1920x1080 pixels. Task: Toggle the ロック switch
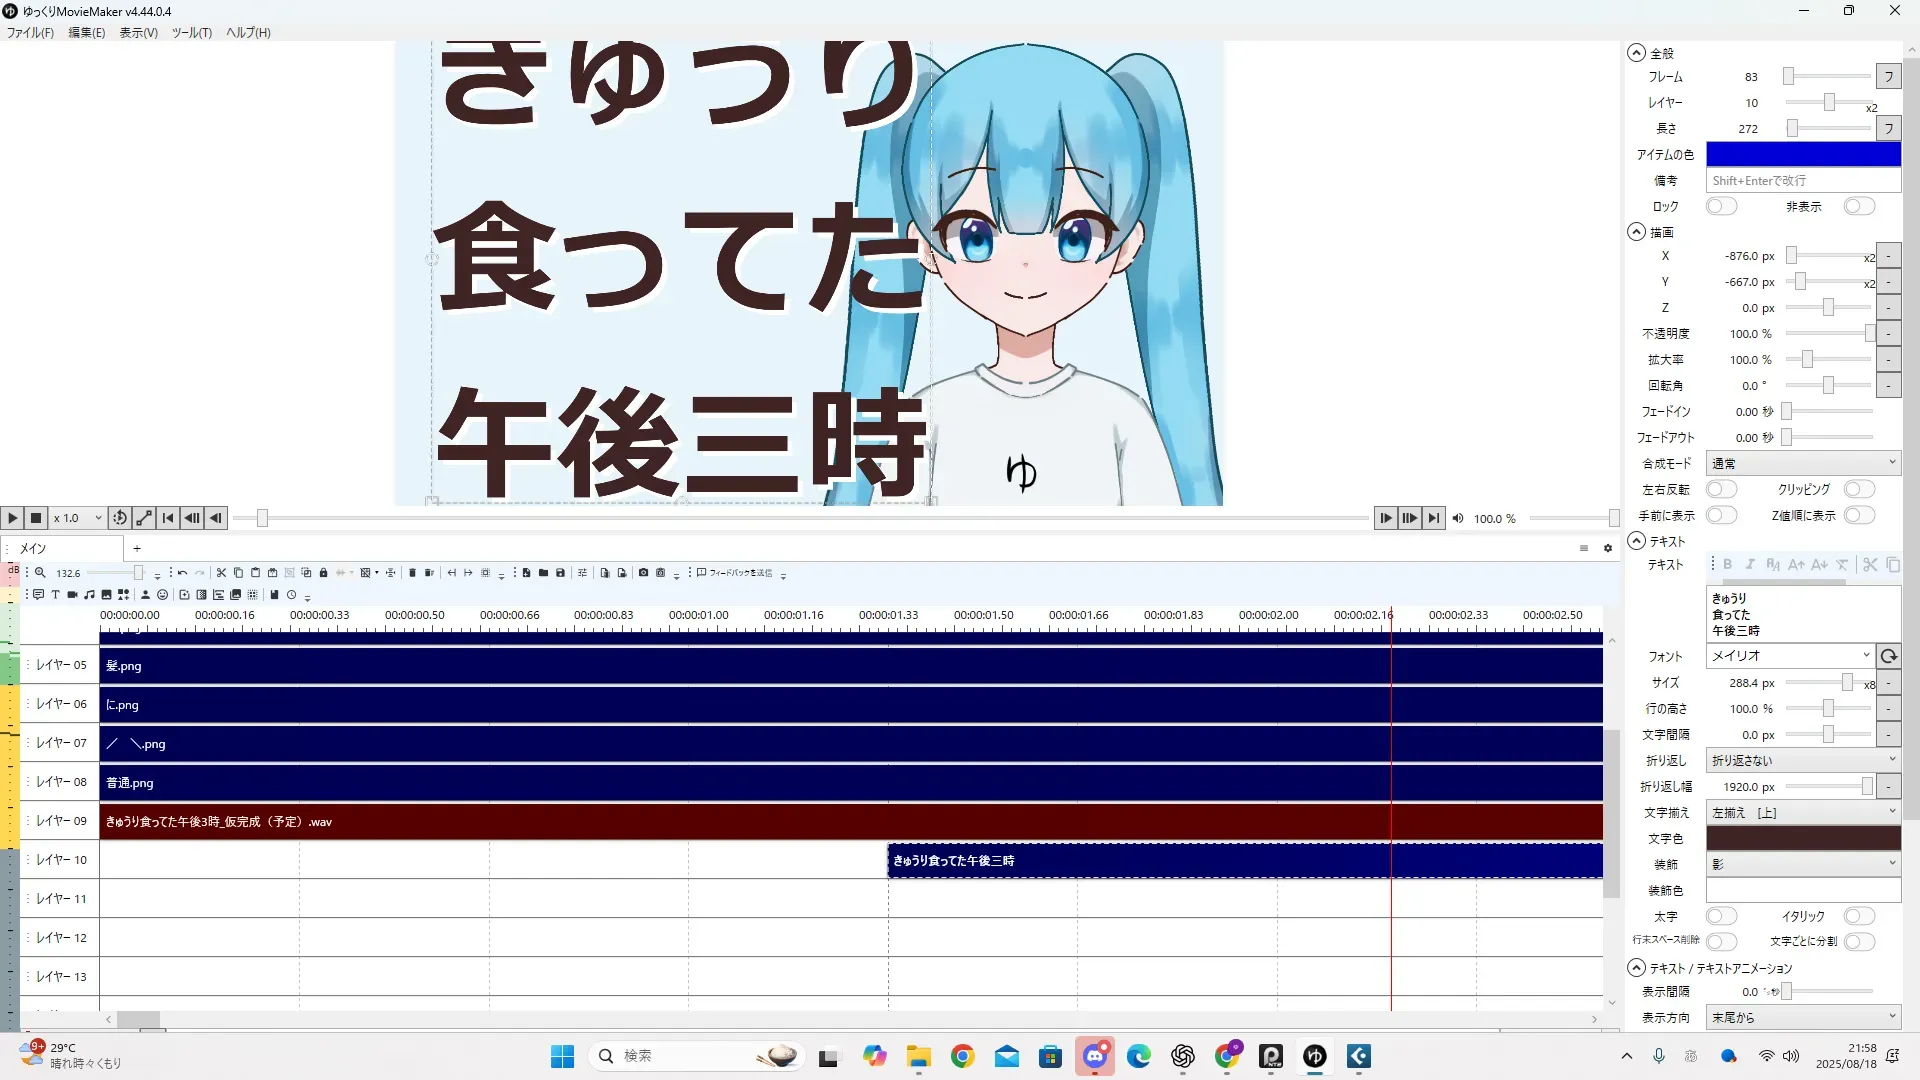coord(1721,206)
